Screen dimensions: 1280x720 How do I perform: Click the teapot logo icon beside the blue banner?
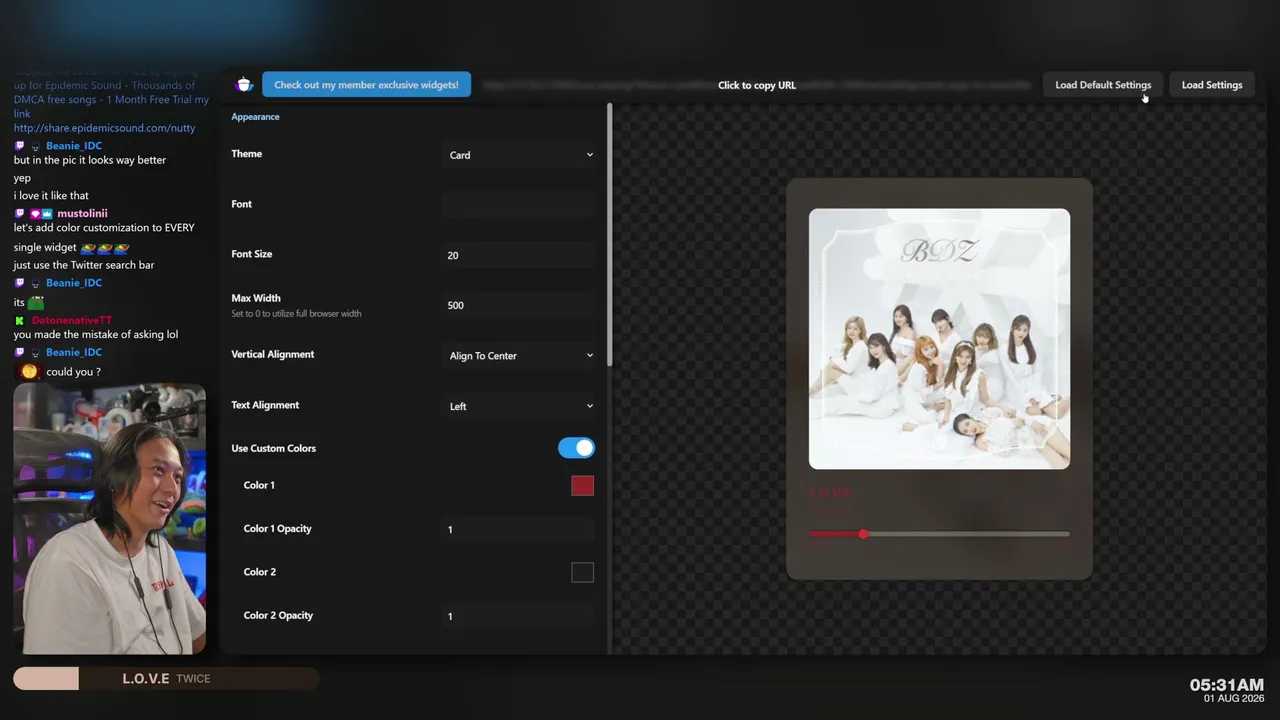[245, 85]
